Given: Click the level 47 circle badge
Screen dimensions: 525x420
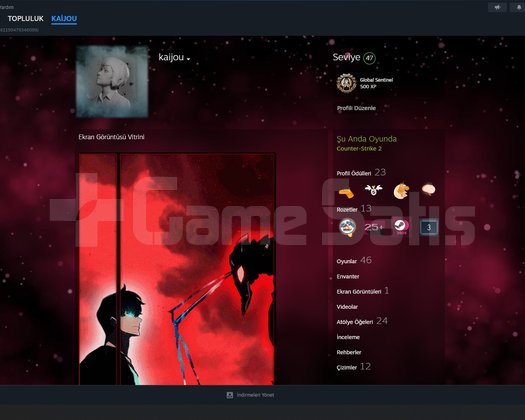Looking at the screenshot, I should pyautogui.click(x=369, y=58).
